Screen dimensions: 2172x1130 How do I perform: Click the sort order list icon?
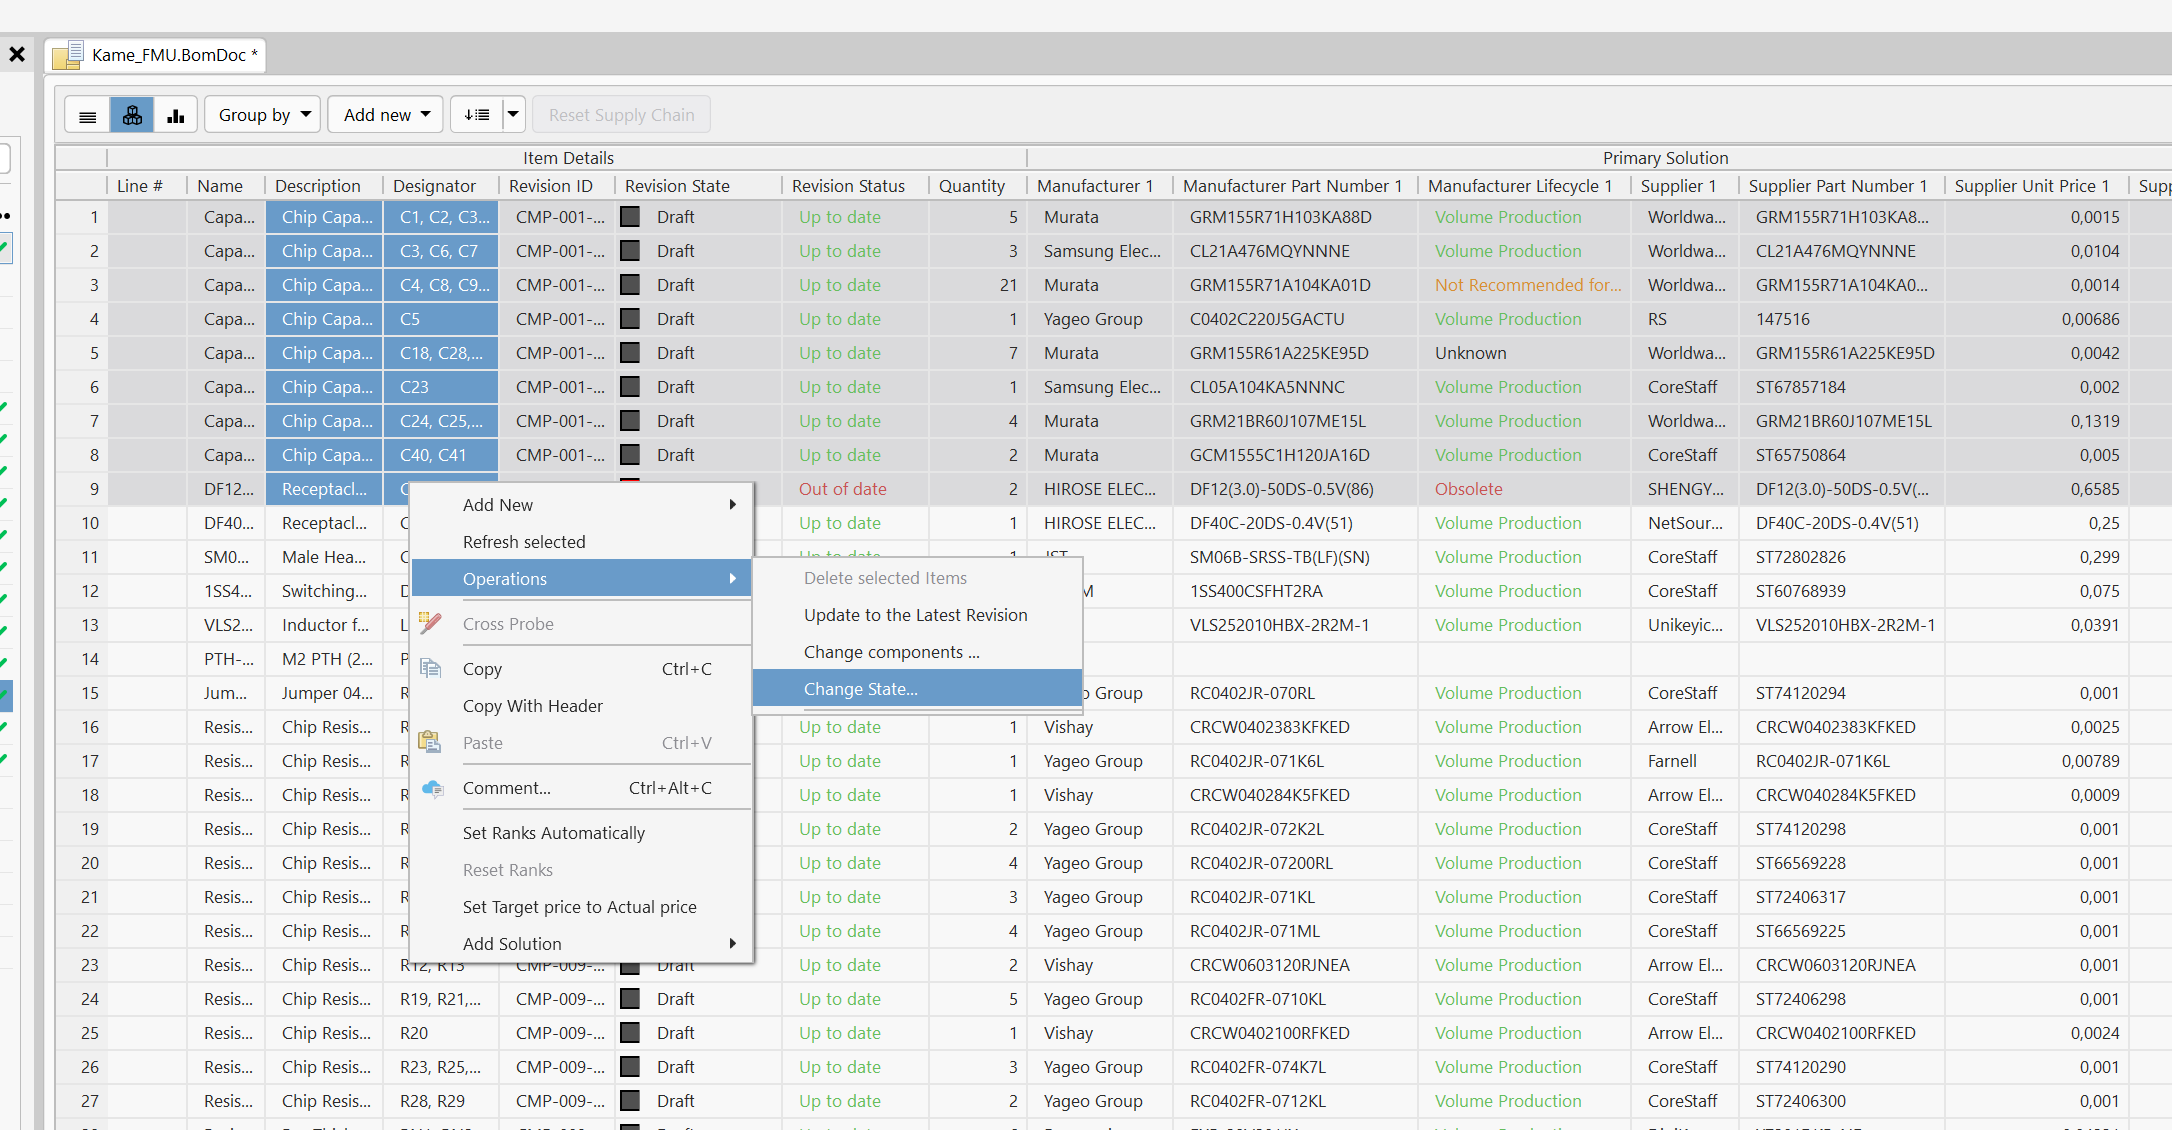click(477, 115)
